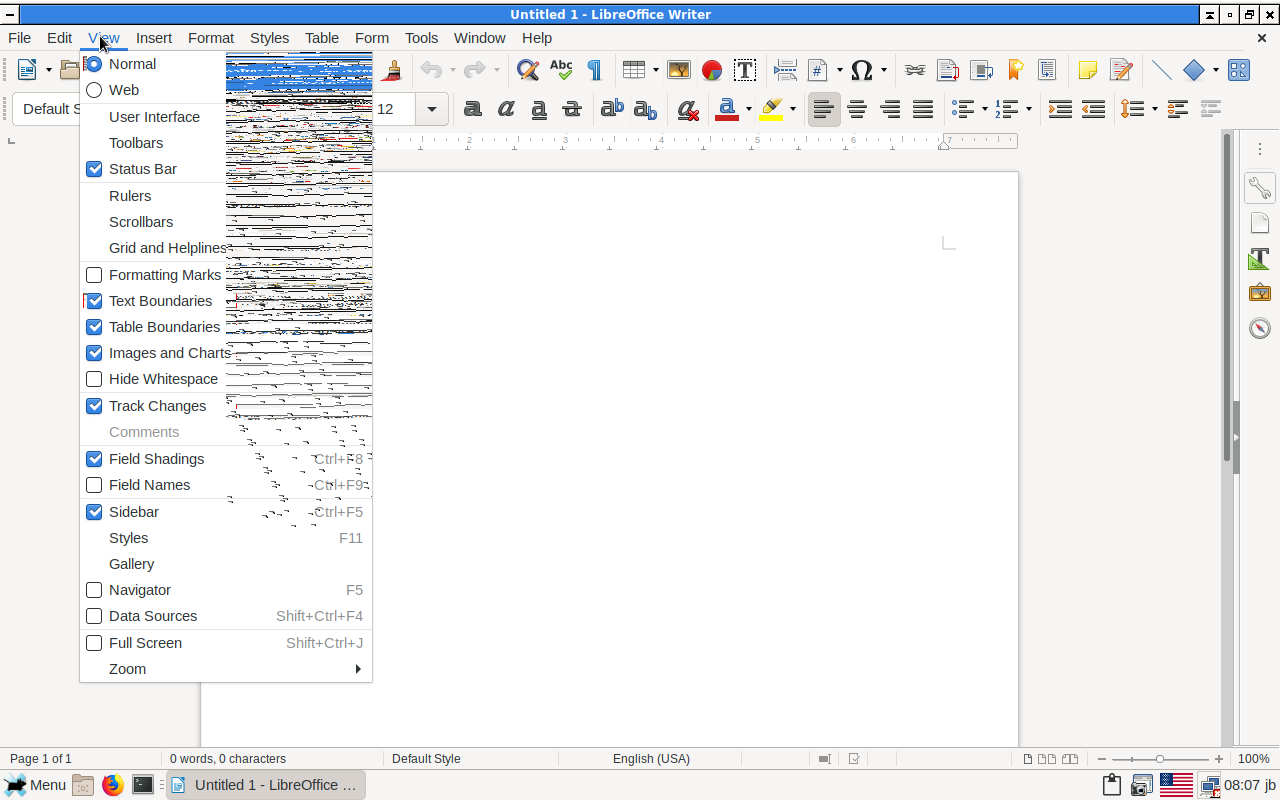This screenshot has height=800, width=1280.
Task: Align text to center
Action: click(857, 109)
